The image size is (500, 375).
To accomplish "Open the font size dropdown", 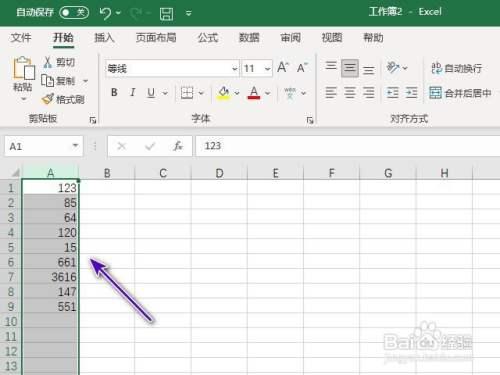I will click(267, 69).
